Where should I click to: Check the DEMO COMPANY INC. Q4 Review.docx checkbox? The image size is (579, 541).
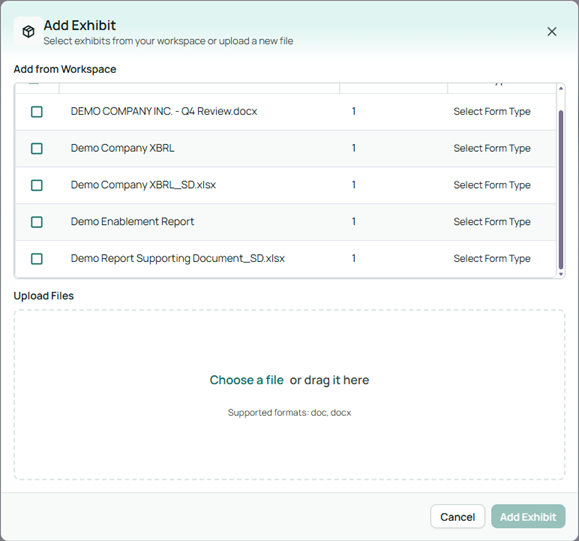click(37, 112)
